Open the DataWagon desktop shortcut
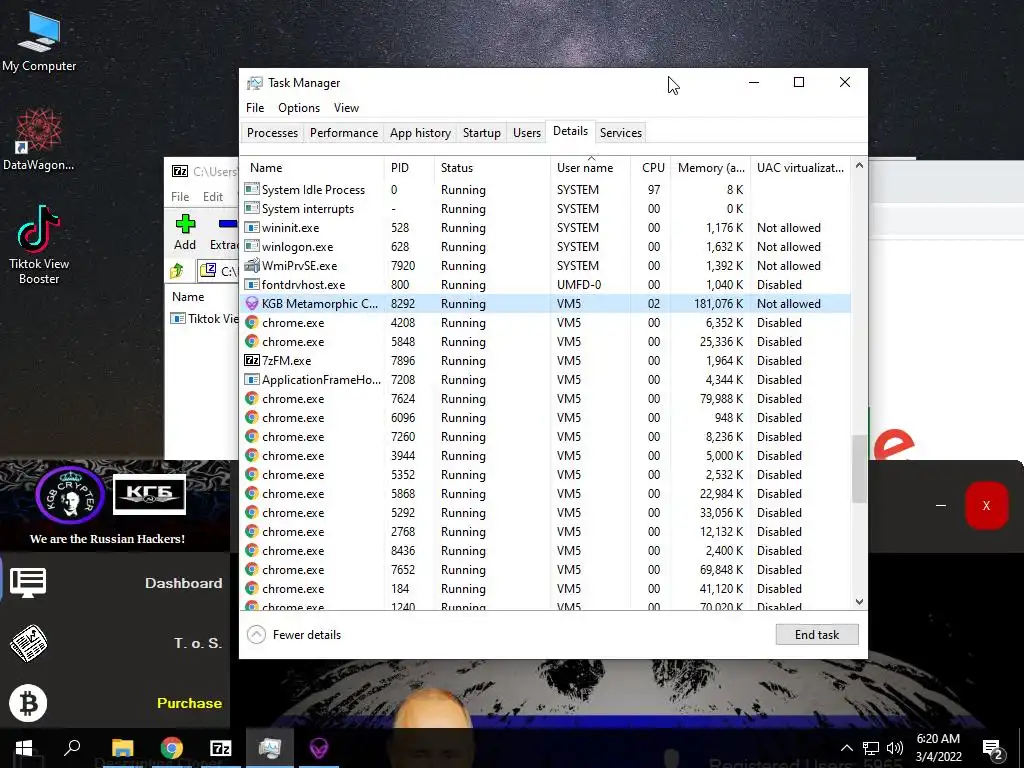 (39, 139)
